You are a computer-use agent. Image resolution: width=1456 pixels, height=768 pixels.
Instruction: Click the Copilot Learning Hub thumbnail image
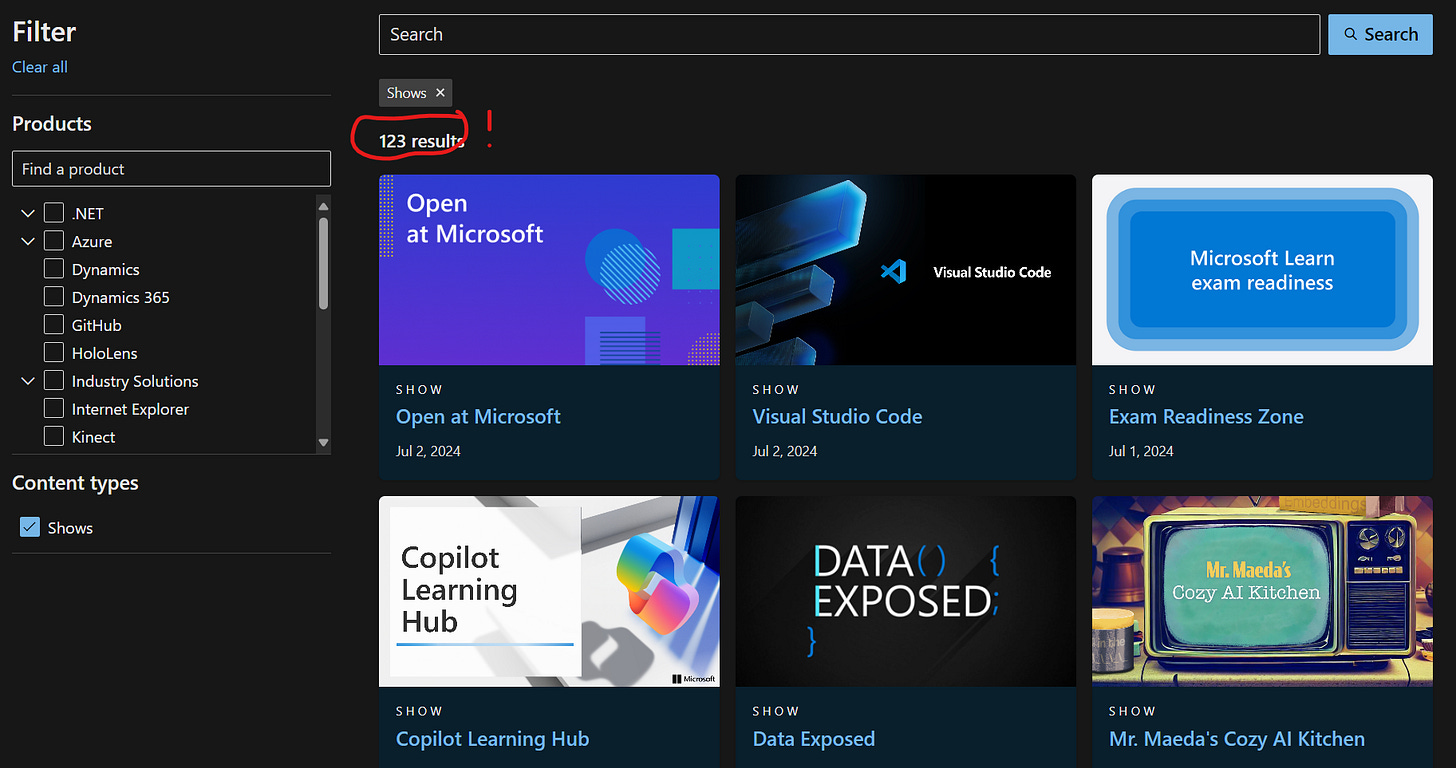point(549,591)
